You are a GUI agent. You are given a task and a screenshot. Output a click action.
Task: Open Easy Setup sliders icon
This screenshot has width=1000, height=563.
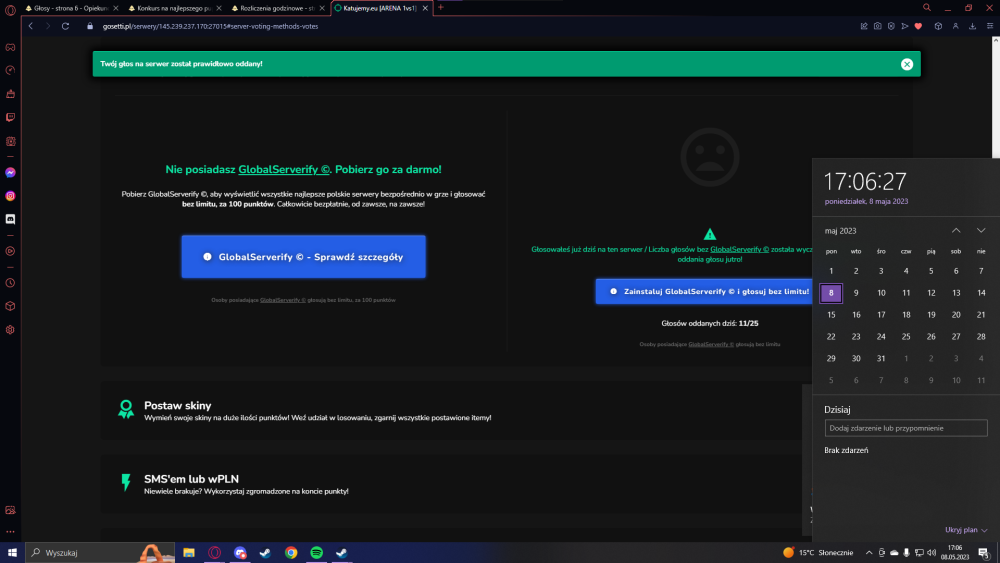point(990,26)
